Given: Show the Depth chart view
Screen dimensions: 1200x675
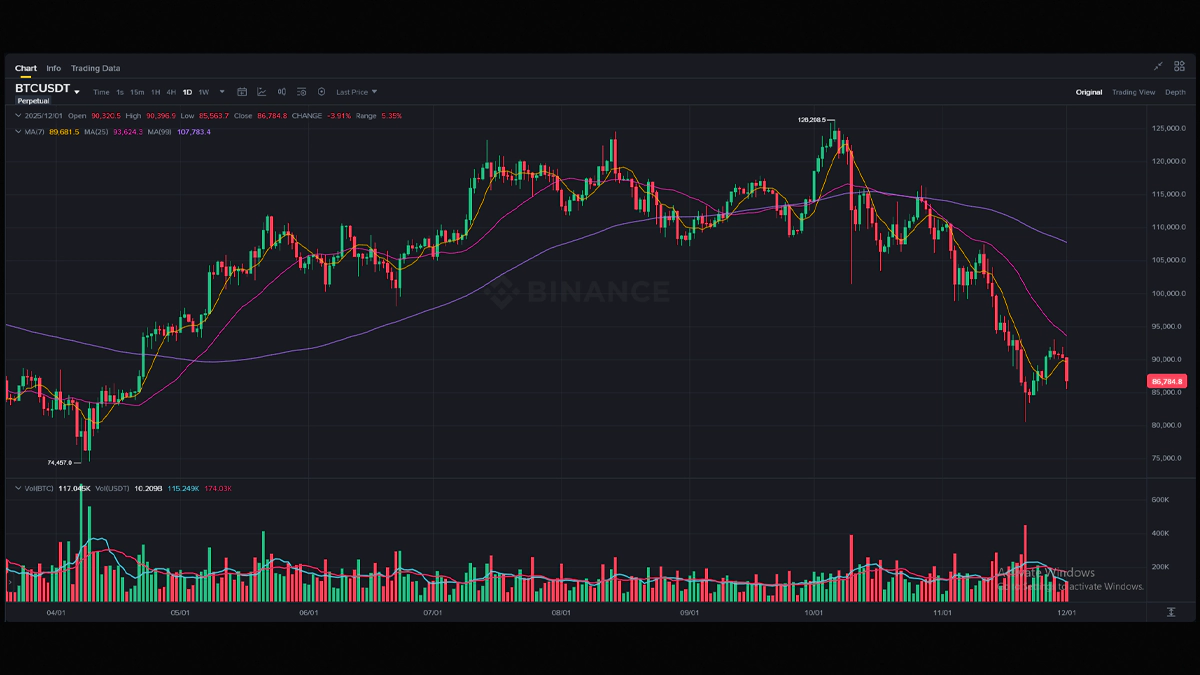Looking at the screenshot, I should pos(1175,92).
